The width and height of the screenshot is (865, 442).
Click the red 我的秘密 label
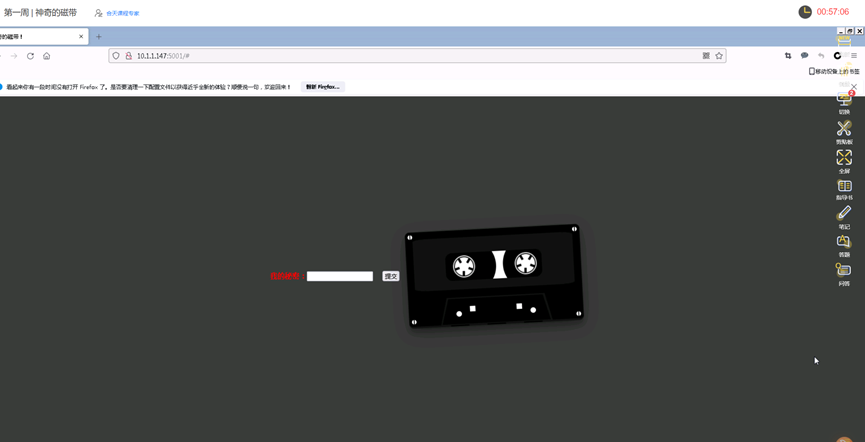(x=288, y=276)
